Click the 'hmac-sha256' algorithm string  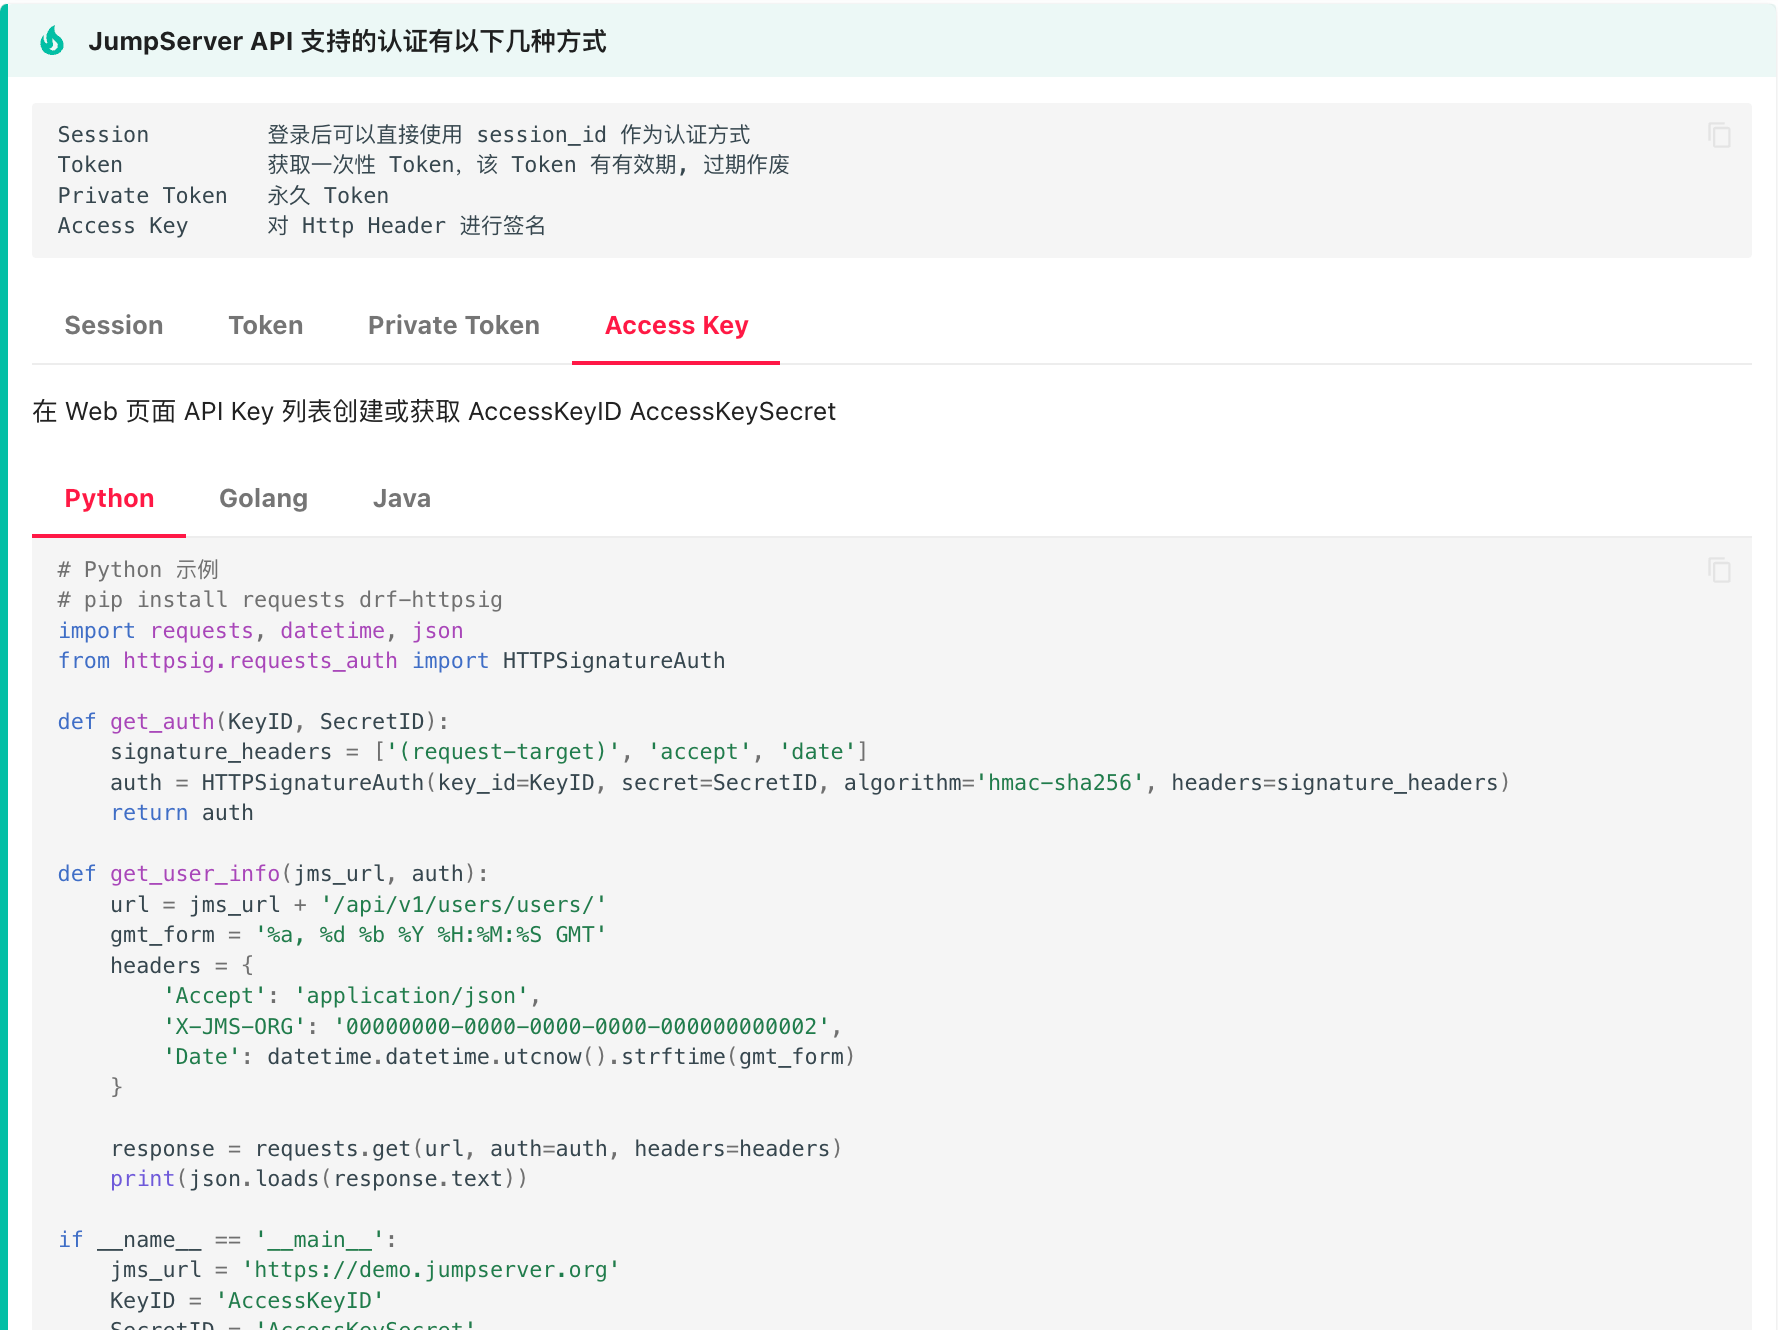coord(1060,783)
